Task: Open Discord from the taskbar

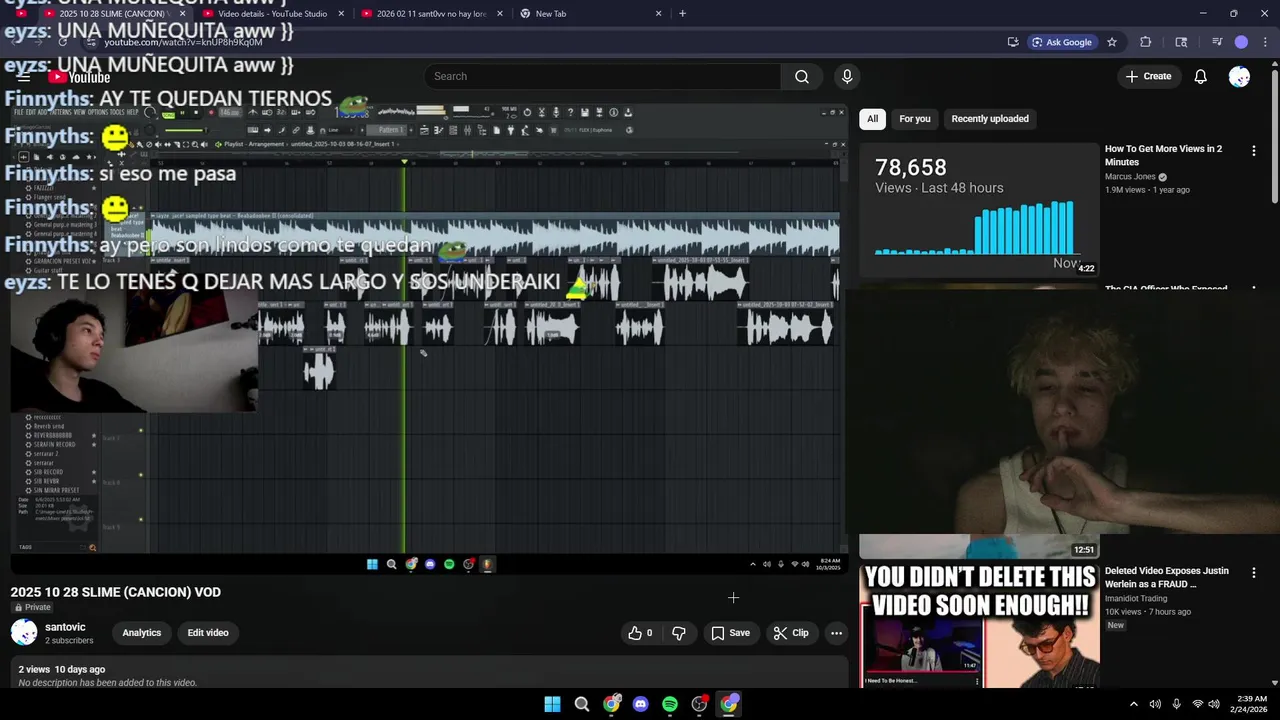Action: tap(640, 704)
